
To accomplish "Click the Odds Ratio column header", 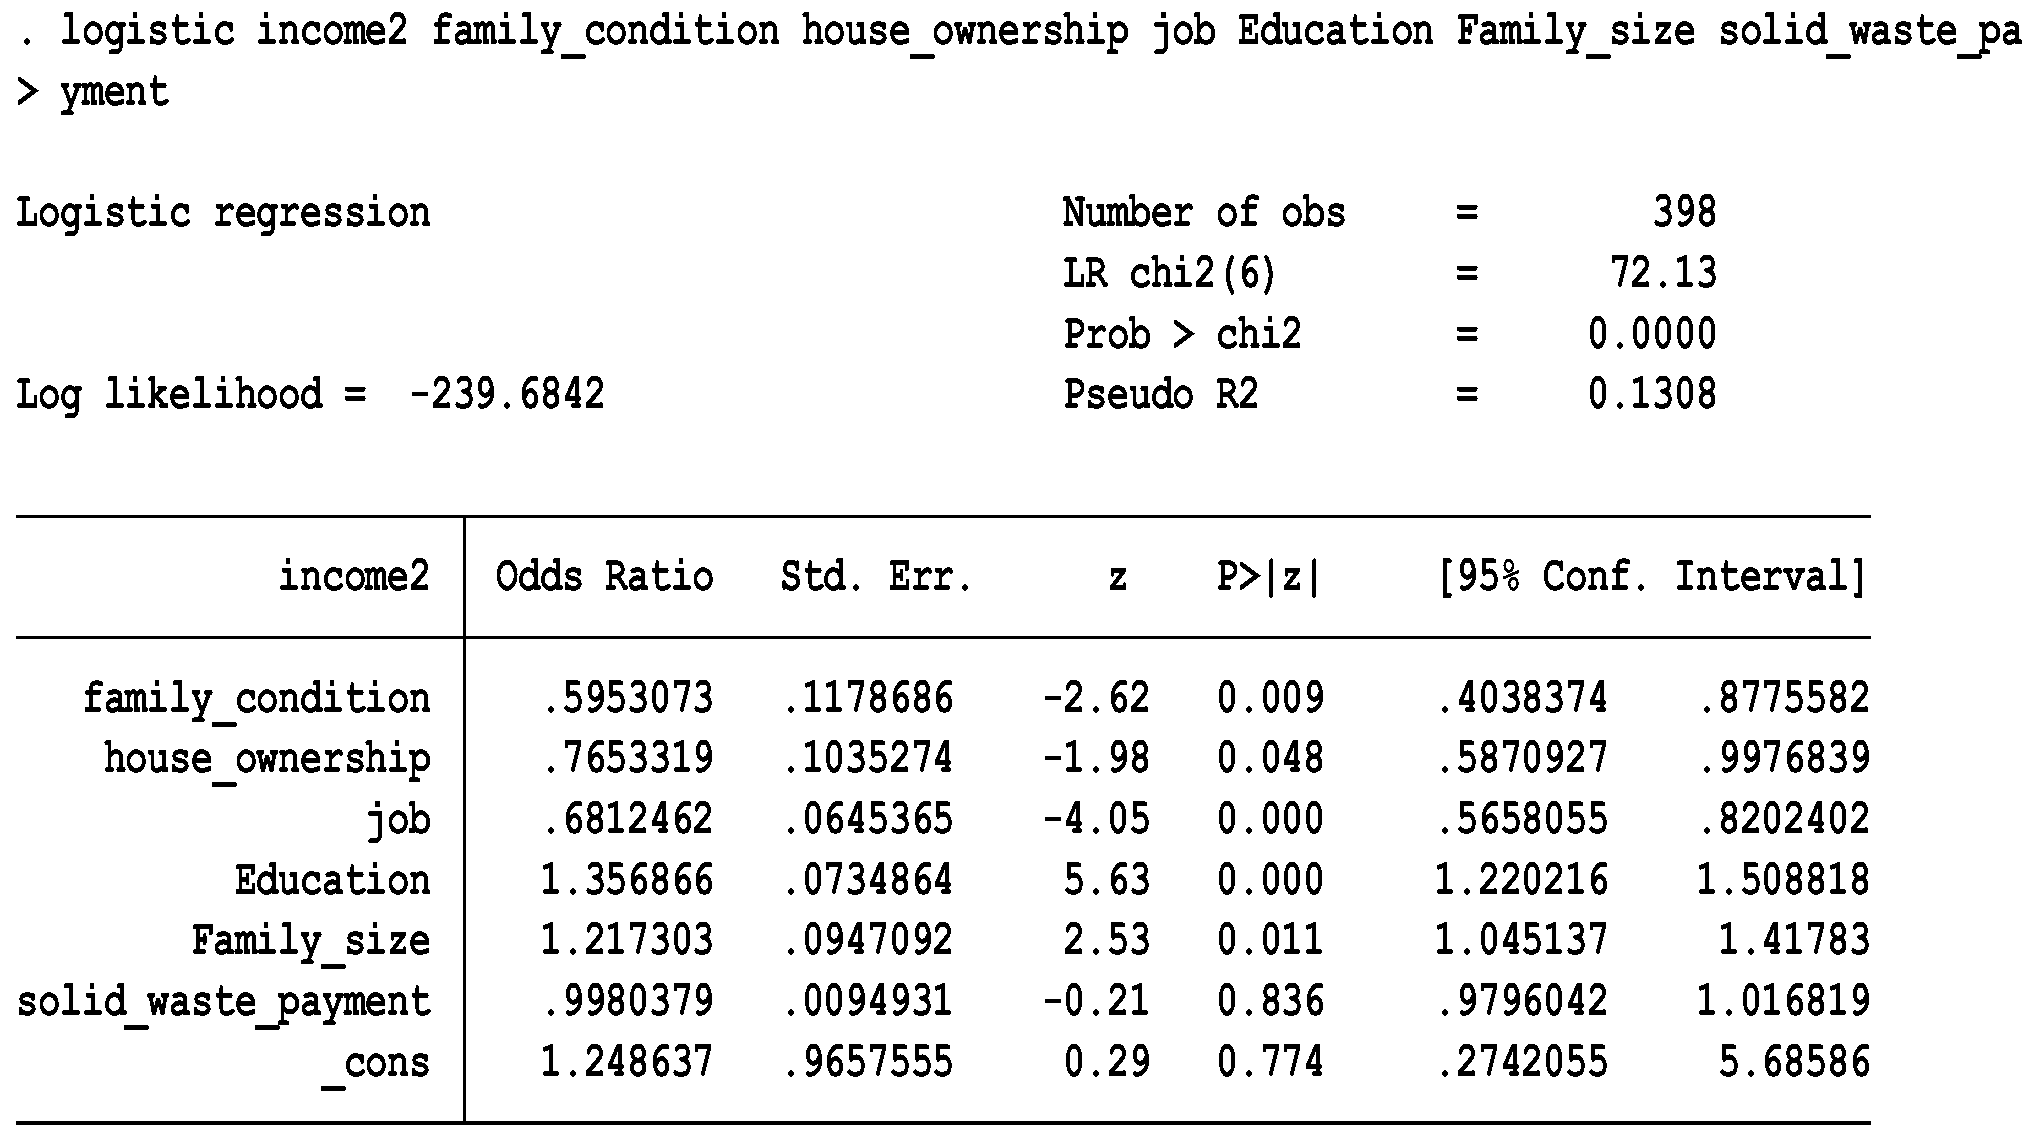I will click(x=604, y=577).
